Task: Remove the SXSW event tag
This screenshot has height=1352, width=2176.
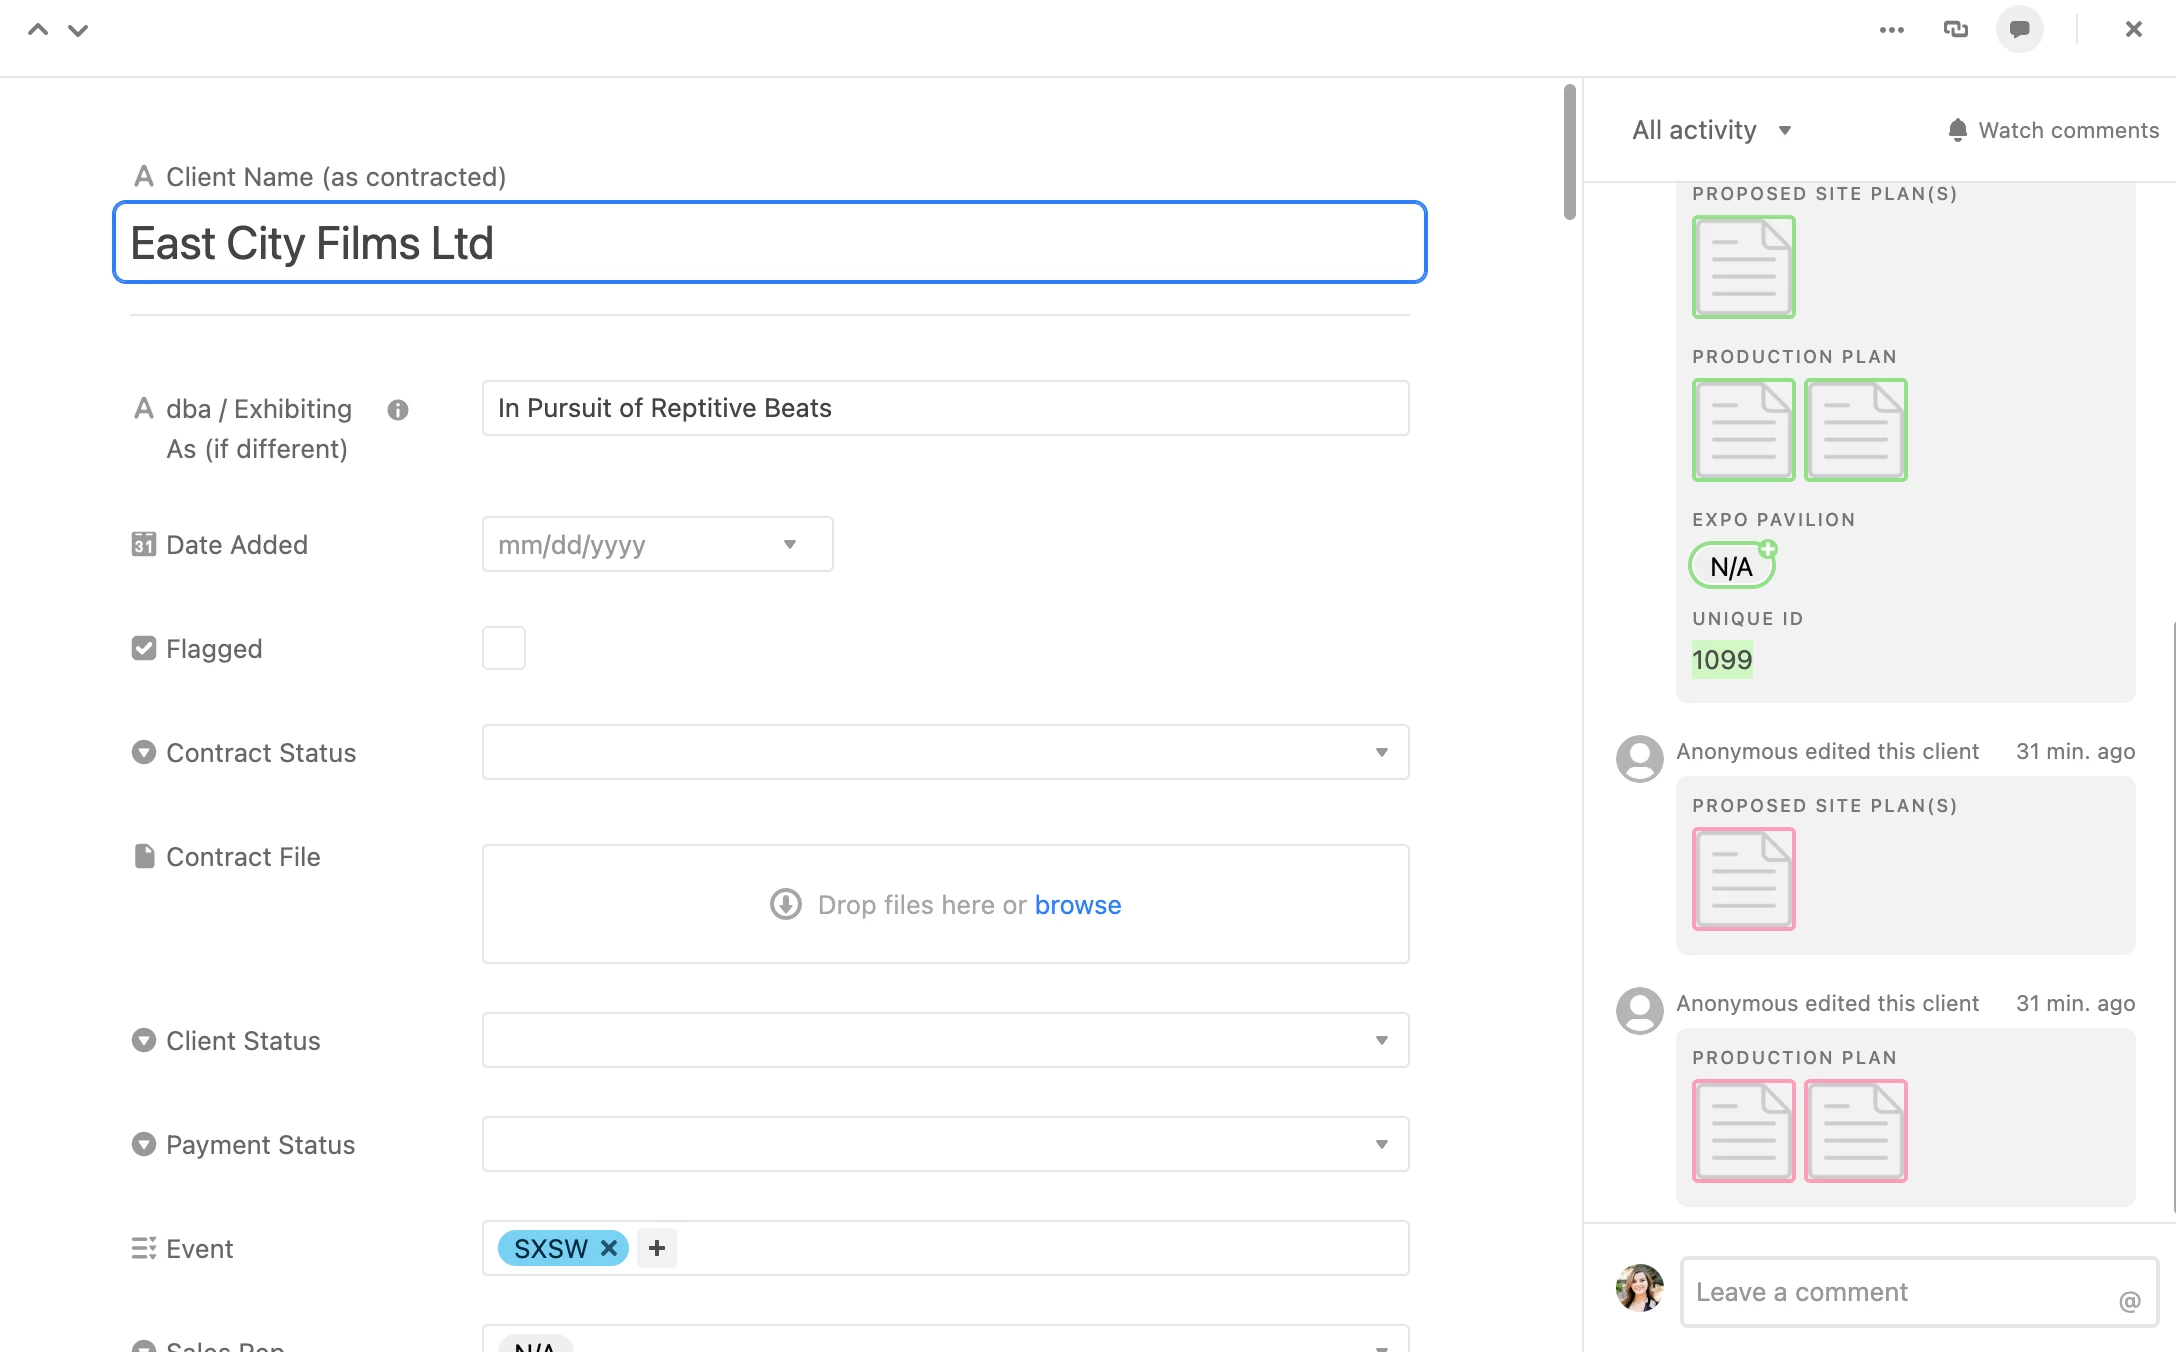Action: [608, 1248]
